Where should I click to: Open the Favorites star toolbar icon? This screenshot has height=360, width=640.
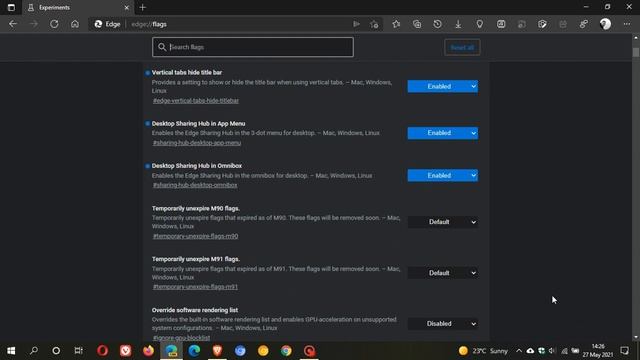point(396,24)
